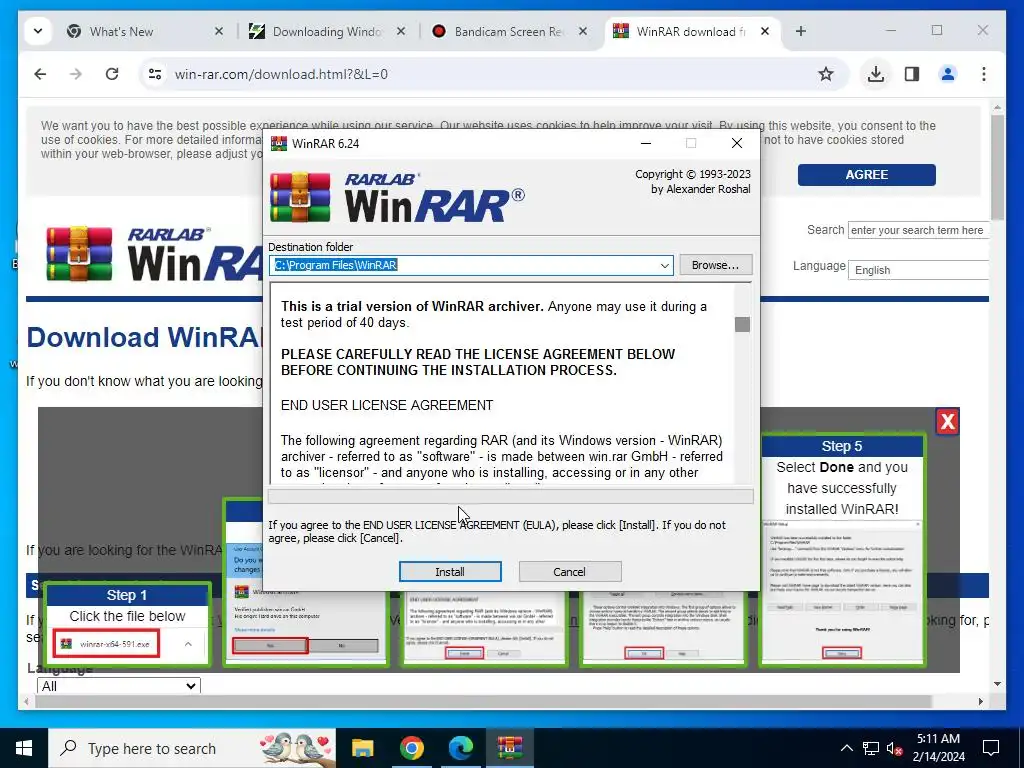Open the Language filter dropdown showing All
Viewport: 1024px width, 768px height.
point(119,686)
